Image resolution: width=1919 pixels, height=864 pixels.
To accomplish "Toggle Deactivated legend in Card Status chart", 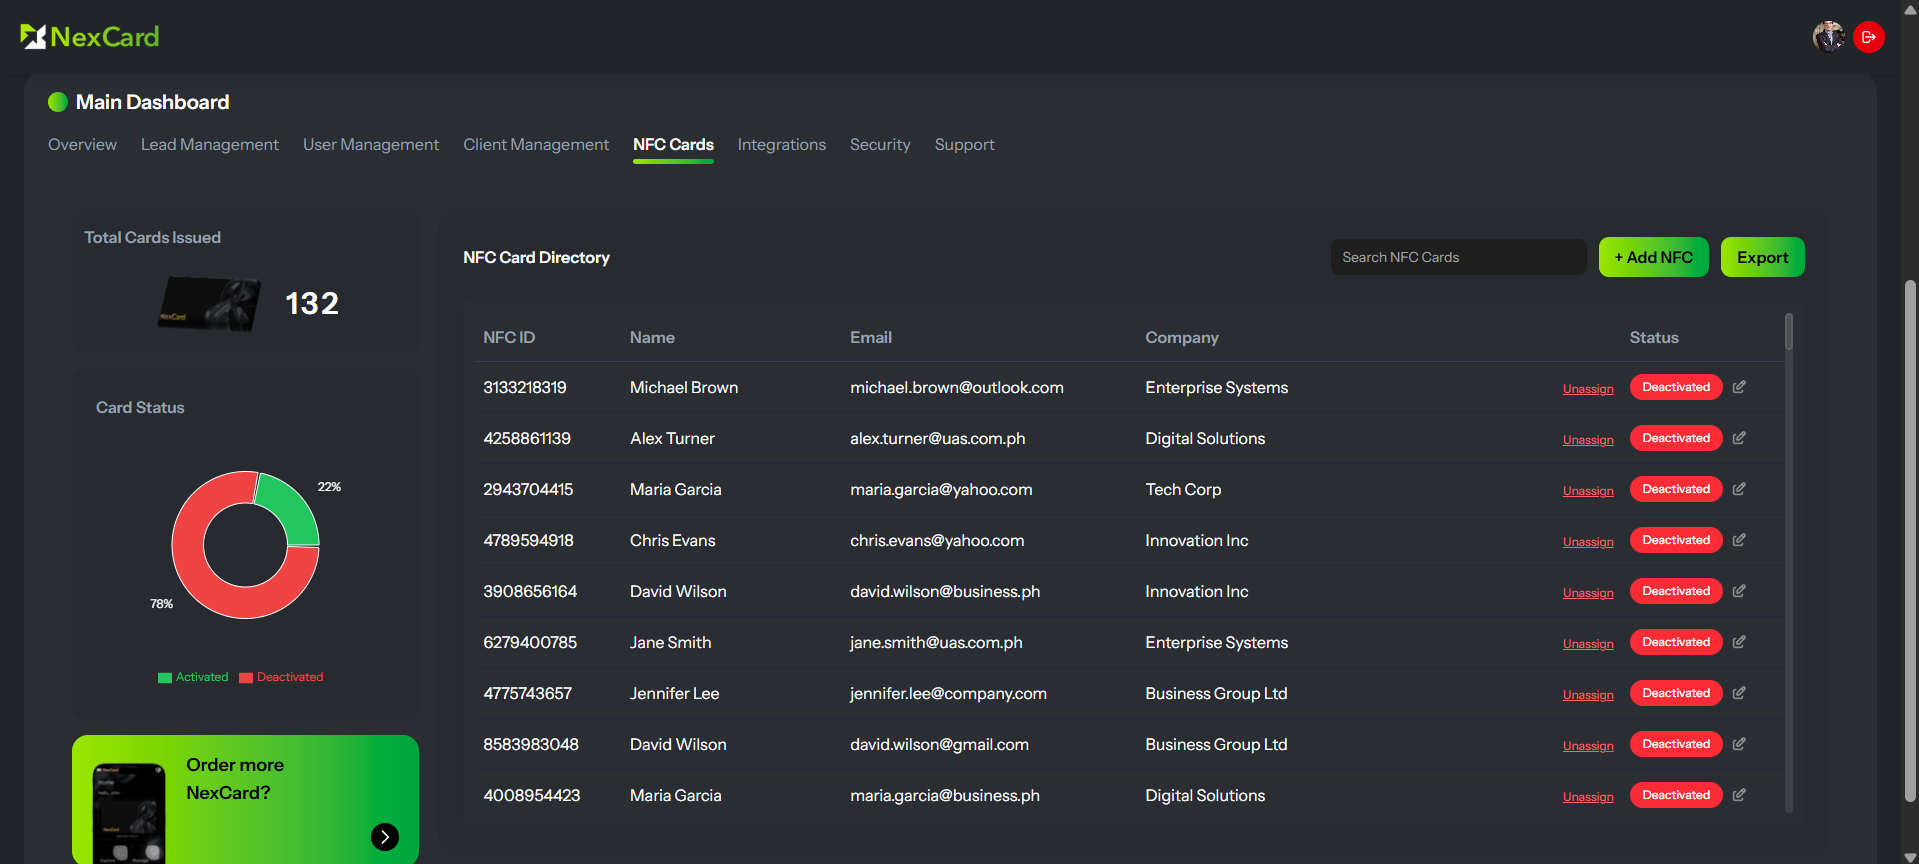I will pos(281,677).
